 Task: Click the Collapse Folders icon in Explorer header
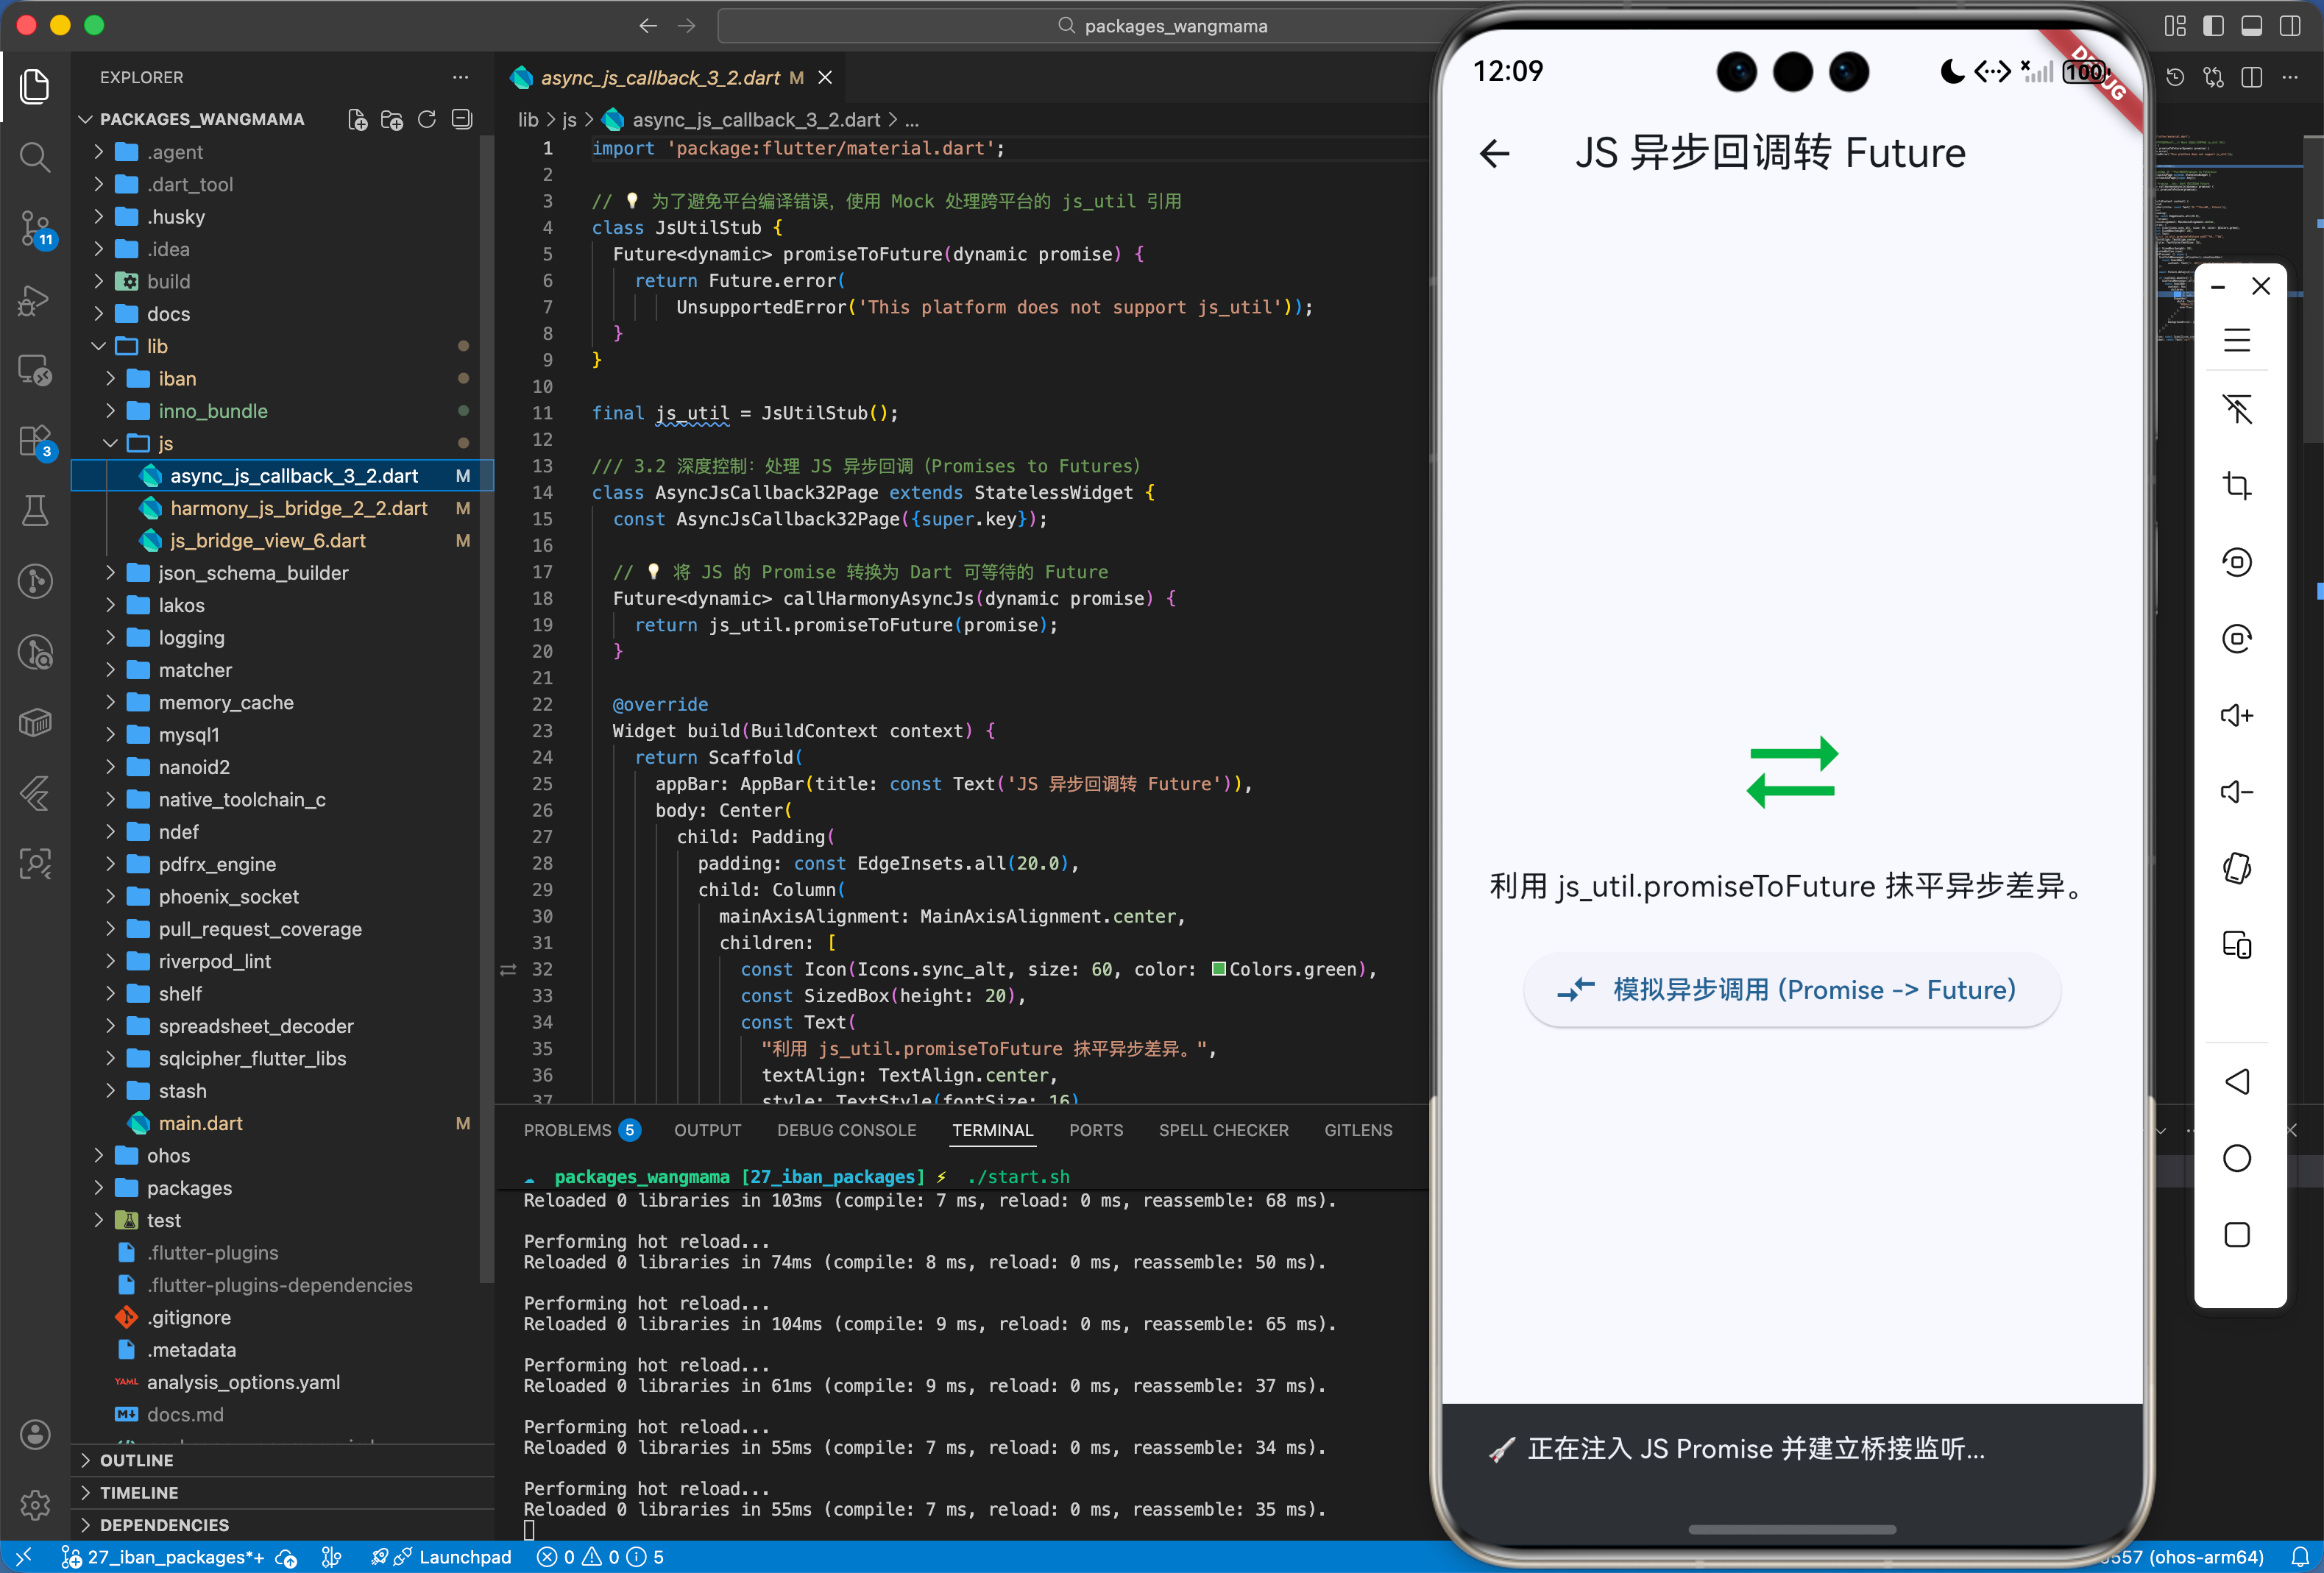click(x=462, y=118)
